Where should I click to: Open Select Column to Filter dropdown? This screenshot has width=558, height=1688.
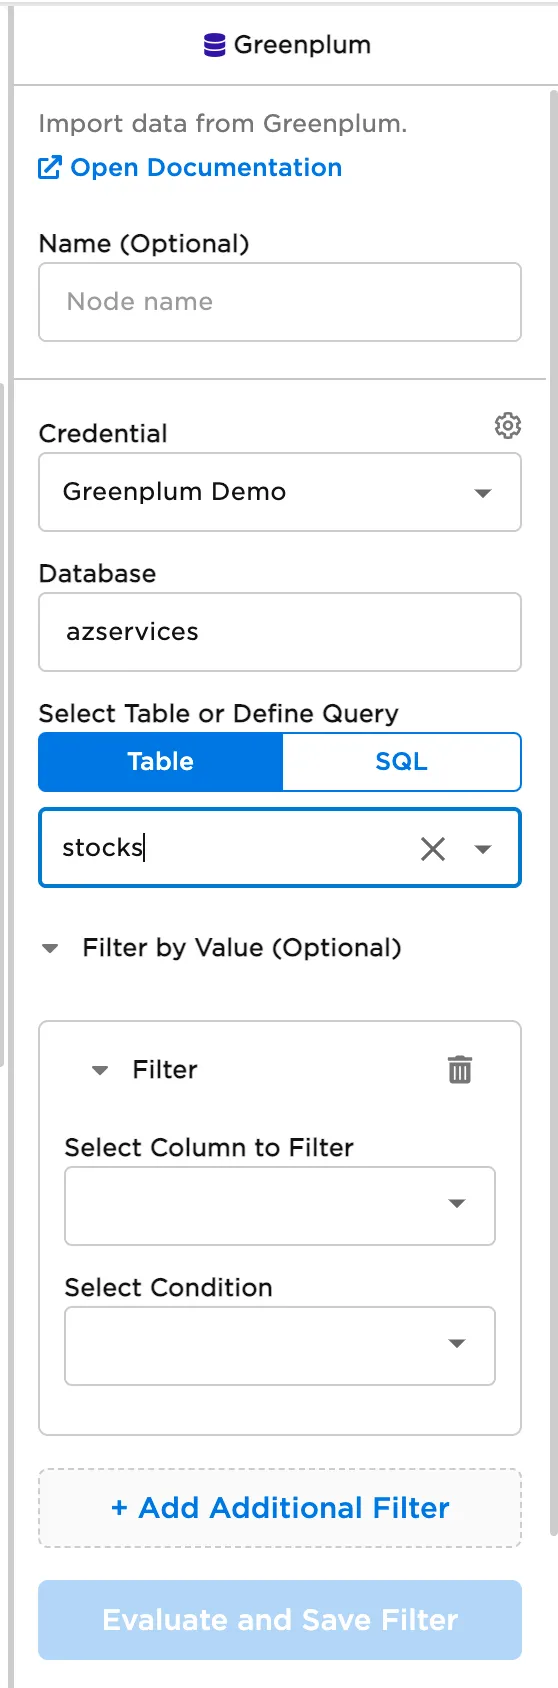(x=280, y=1206)
